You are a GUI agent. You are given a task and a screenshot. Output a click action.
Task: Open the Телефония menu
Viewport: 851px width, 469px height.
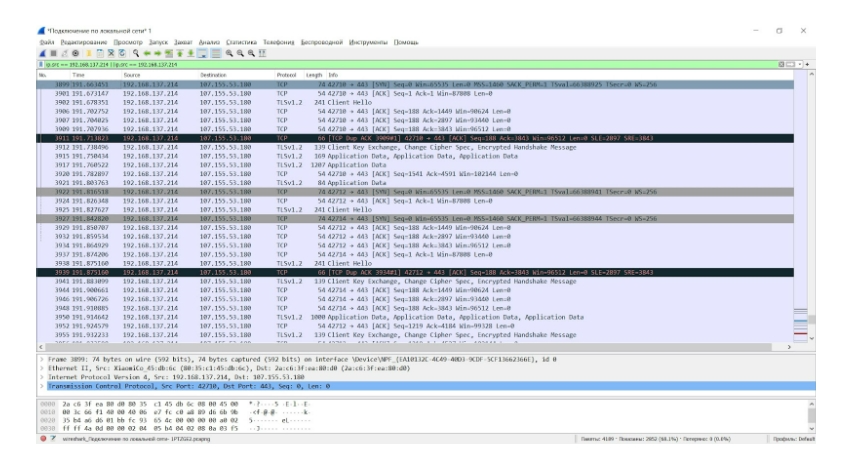click(x=278, y=42)
